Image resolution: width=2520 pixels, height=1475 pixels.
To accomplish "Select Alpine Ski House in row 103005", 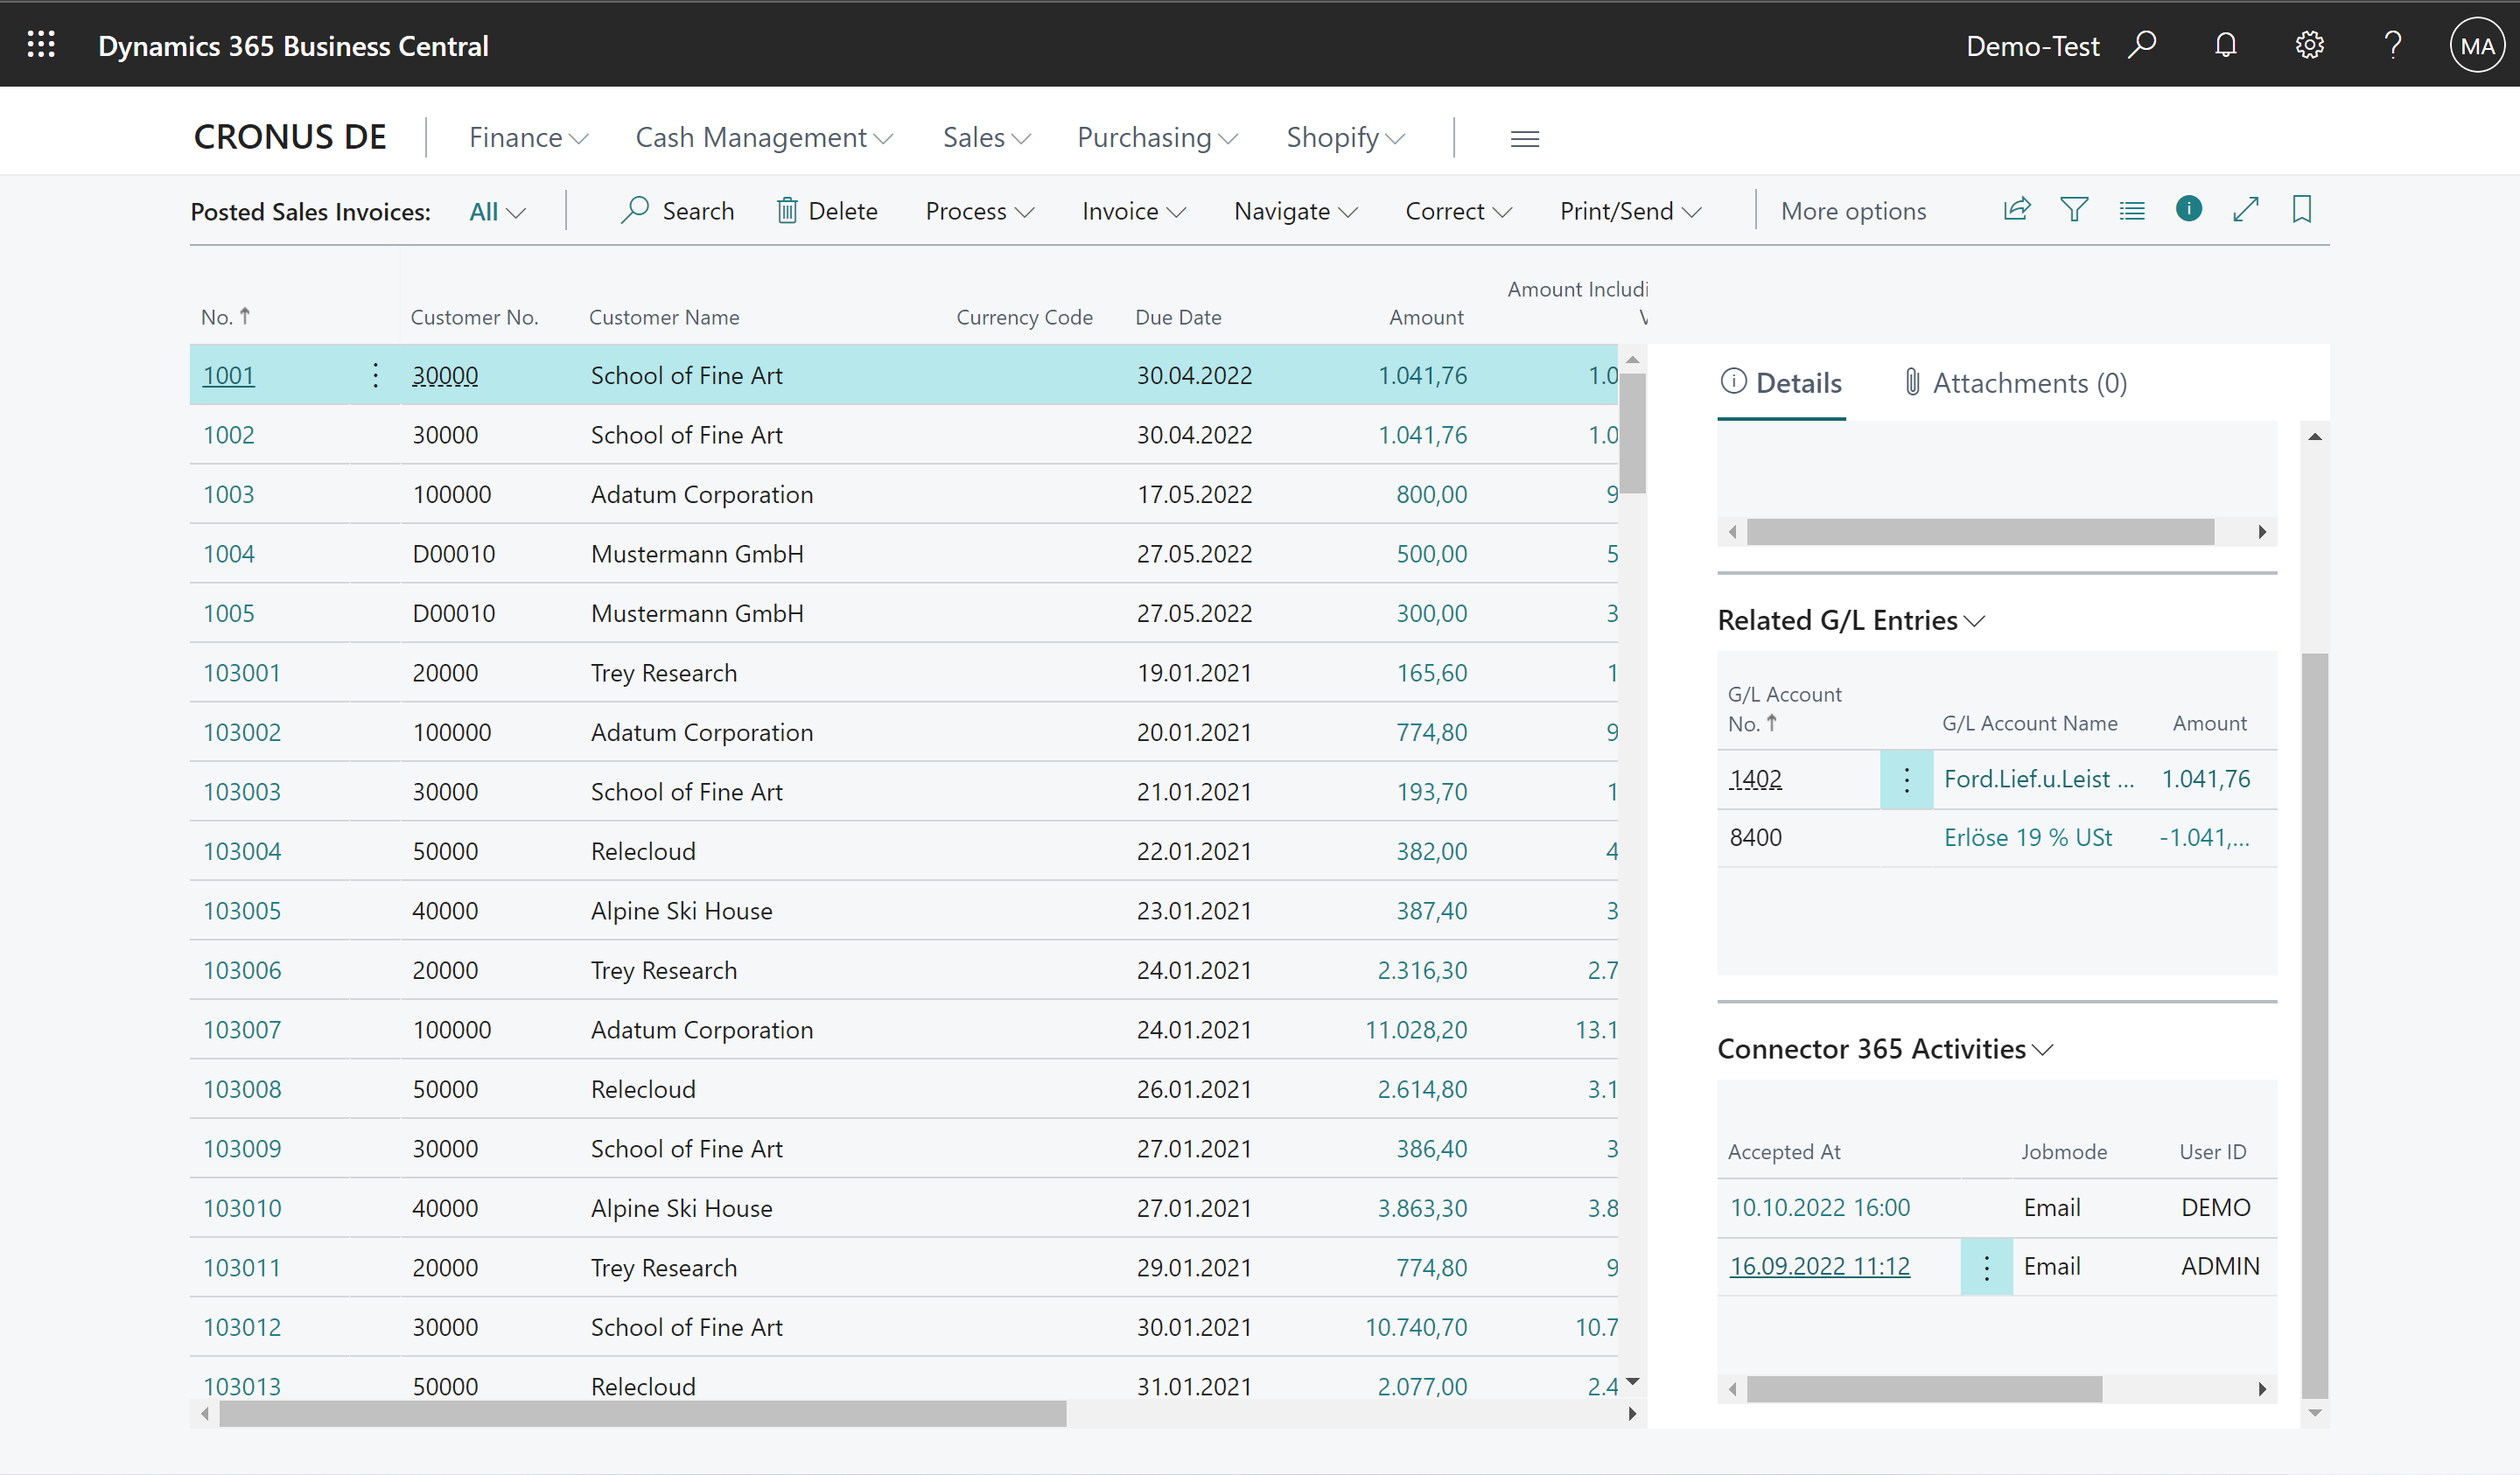I will 681,911.
